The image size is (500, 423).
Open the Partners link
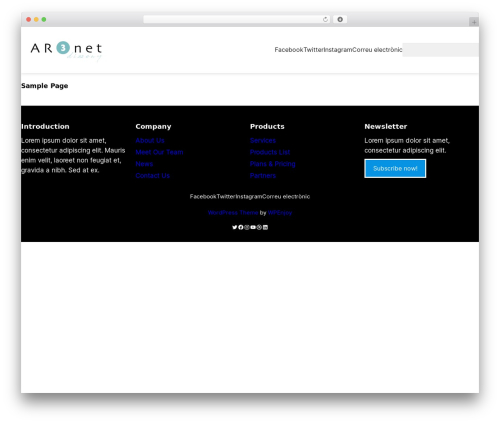point(263,175)
